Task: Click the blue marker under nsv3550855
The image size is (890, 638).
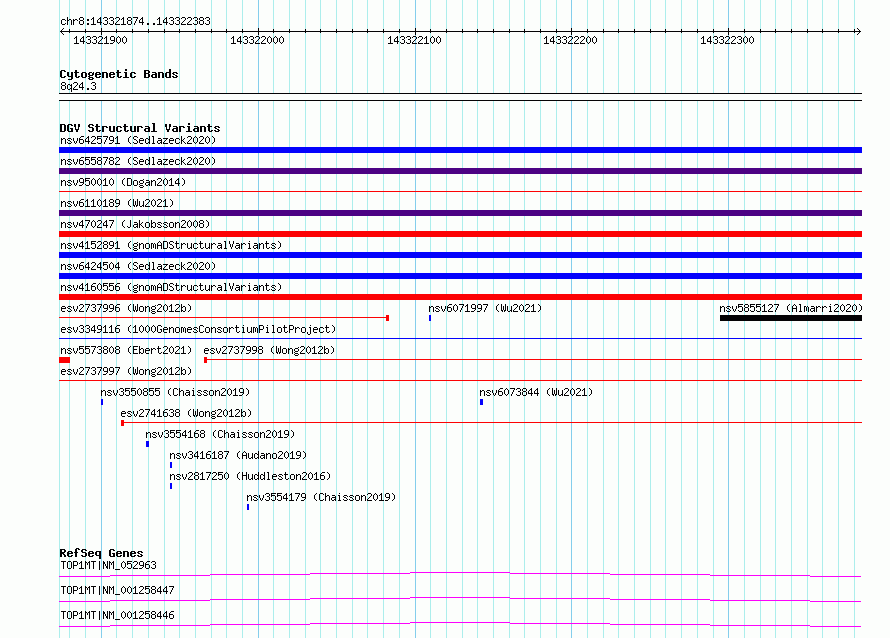Action: [x=102, y=402]
